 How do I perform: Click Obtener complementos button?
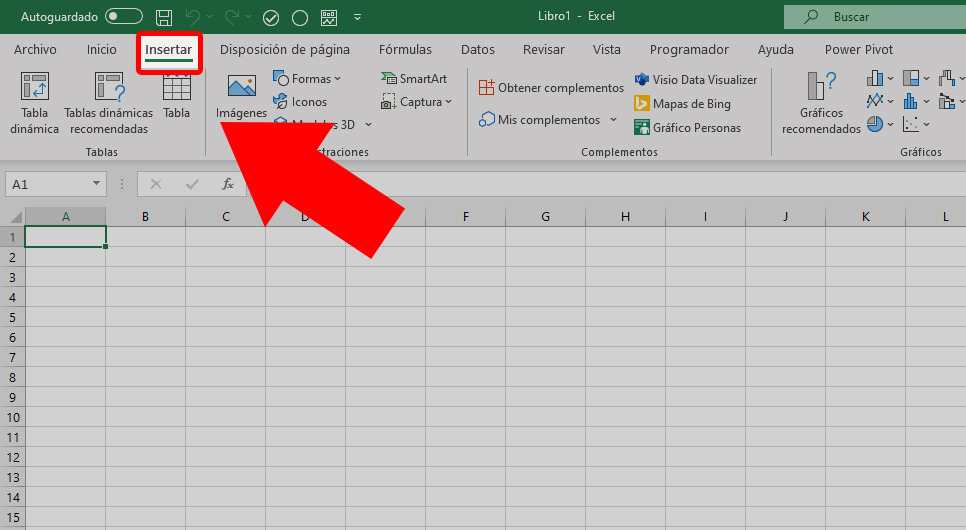point(551,88)
